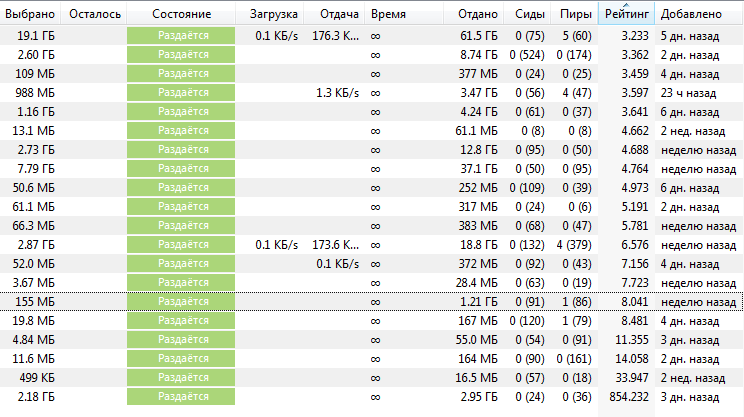This screenshot has height=417, width=744.
Task: Click the green status bar of the 988 МБ torrent
Action: tap(181, 93)
